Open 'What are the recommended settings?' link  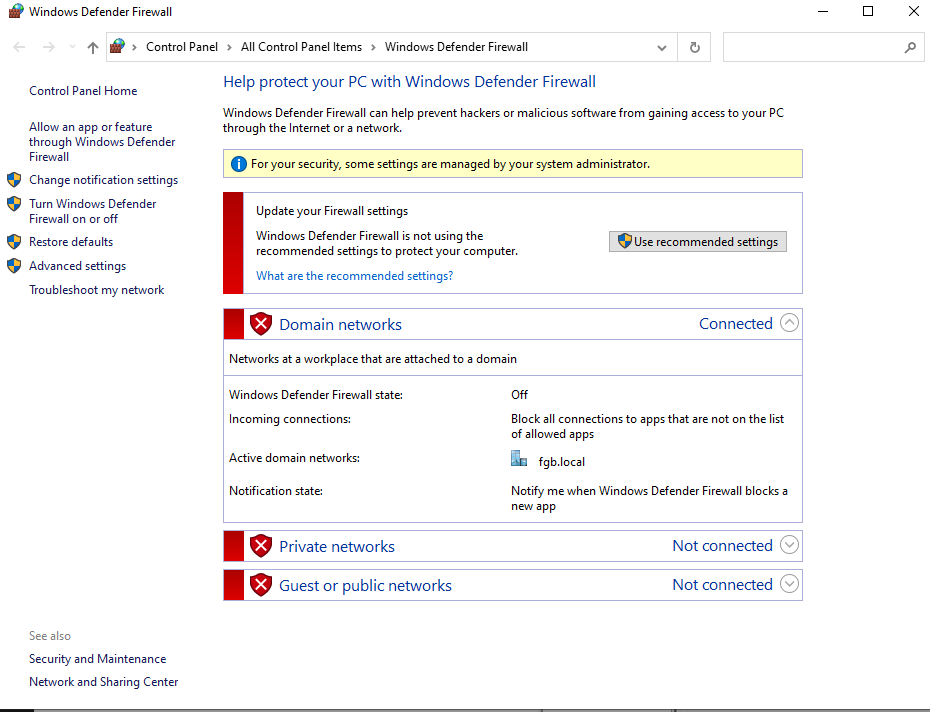click(354, 276)
